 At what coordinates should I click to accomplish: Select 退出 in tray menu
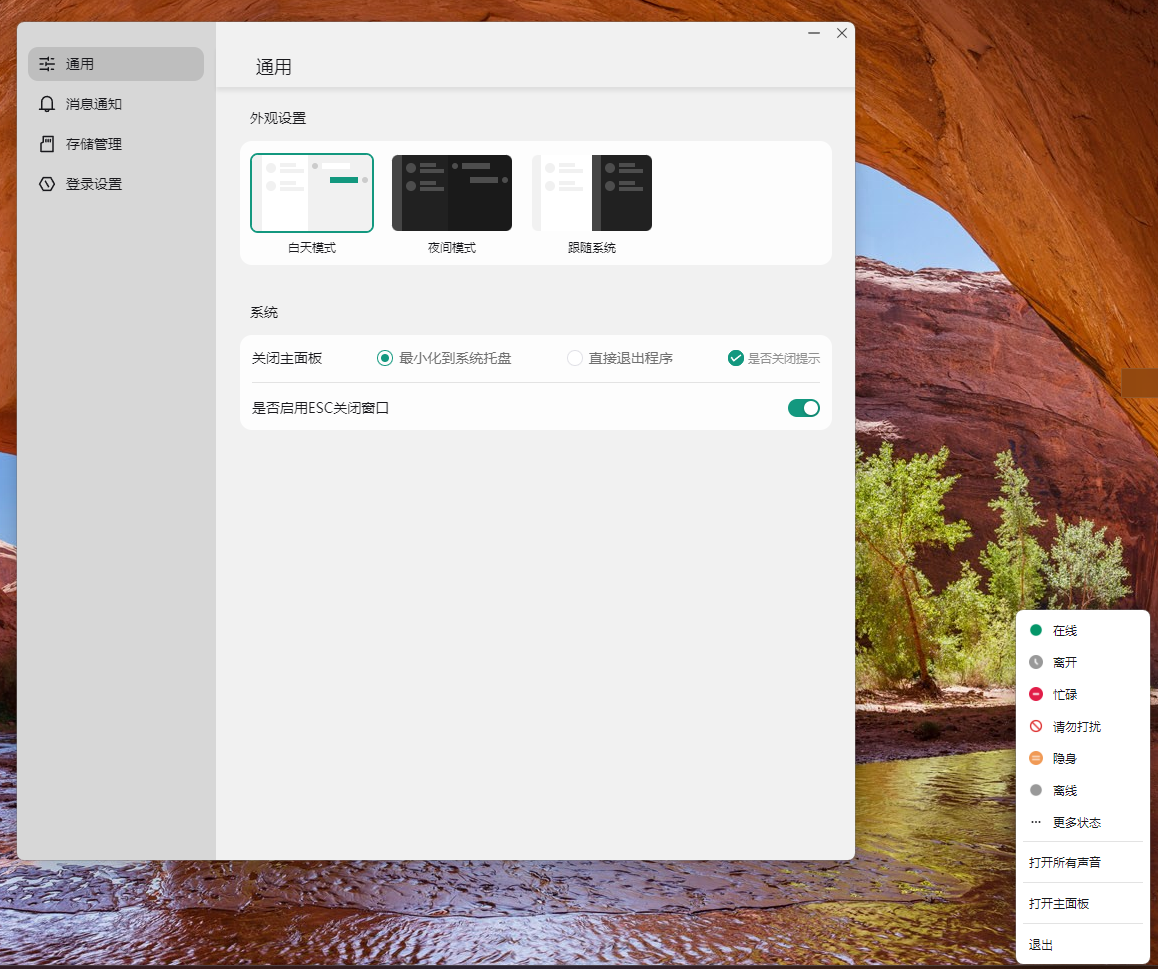pyautogui.click(x=1083, y=944)
